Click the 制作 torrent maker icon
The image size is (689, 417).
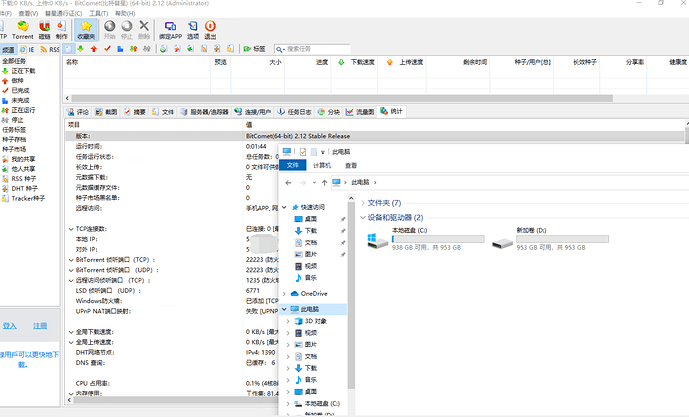pos(62,28)
